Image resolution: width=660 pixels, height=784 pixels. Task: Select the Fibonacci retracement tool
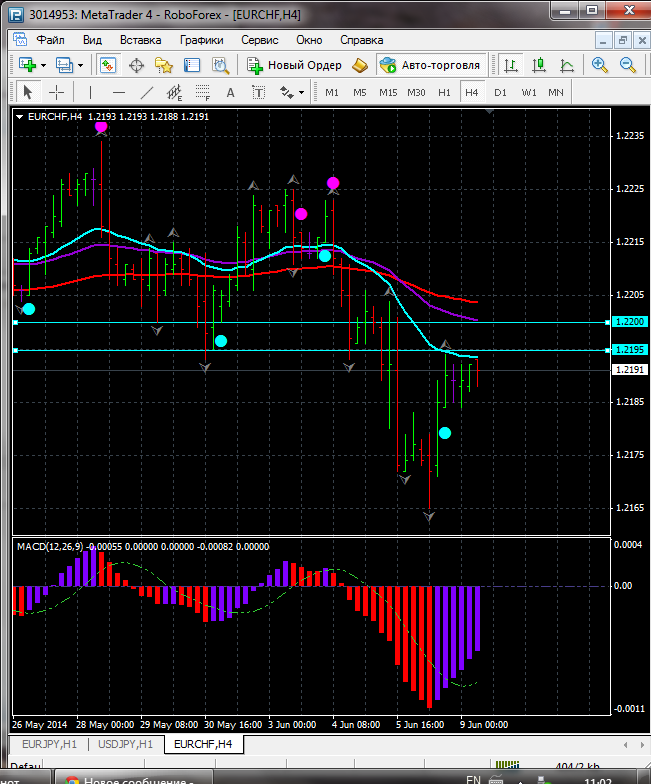tap(202, 92)
